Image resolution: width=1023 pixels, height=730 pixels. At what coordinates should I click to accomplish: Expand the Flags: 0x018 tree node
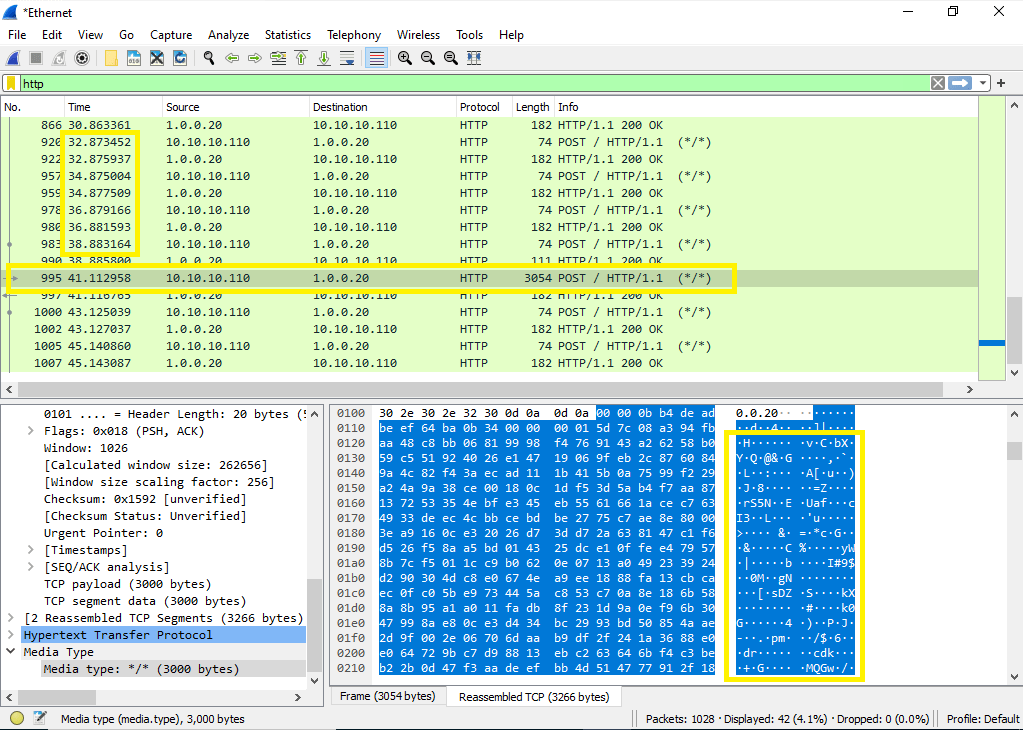point(31,431)
